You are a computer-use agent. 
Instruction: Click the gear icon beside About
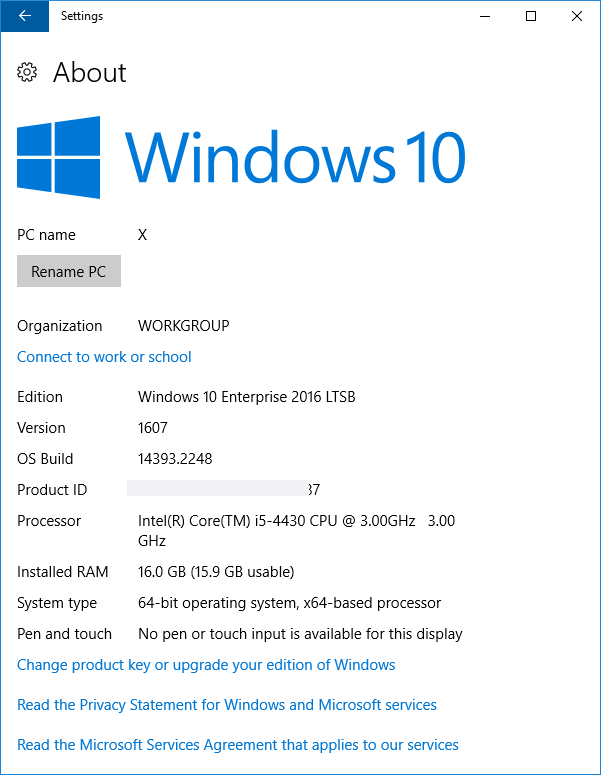[x=28, y=72]
